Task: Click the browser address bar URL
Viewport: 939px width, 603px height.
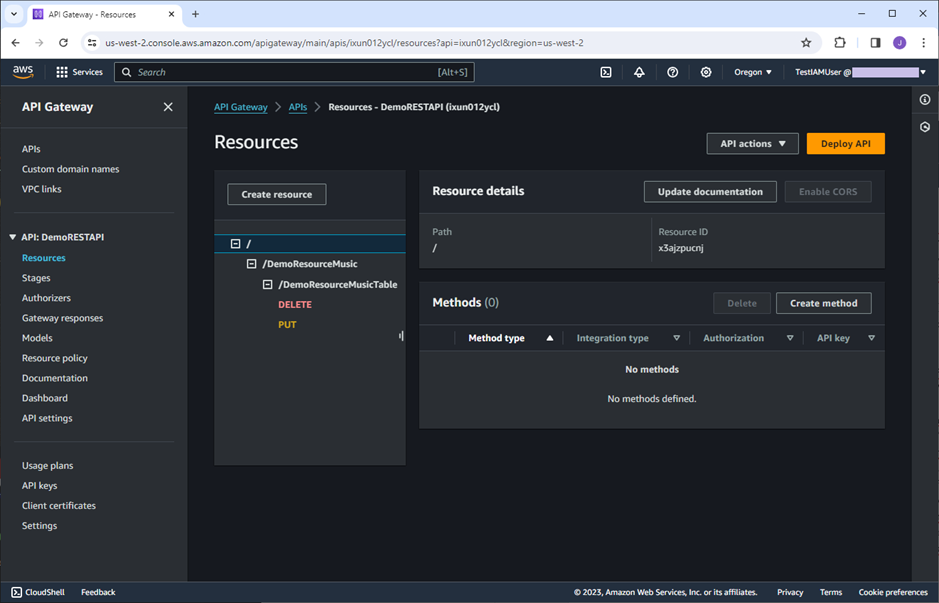Action: tap(344, 43)
